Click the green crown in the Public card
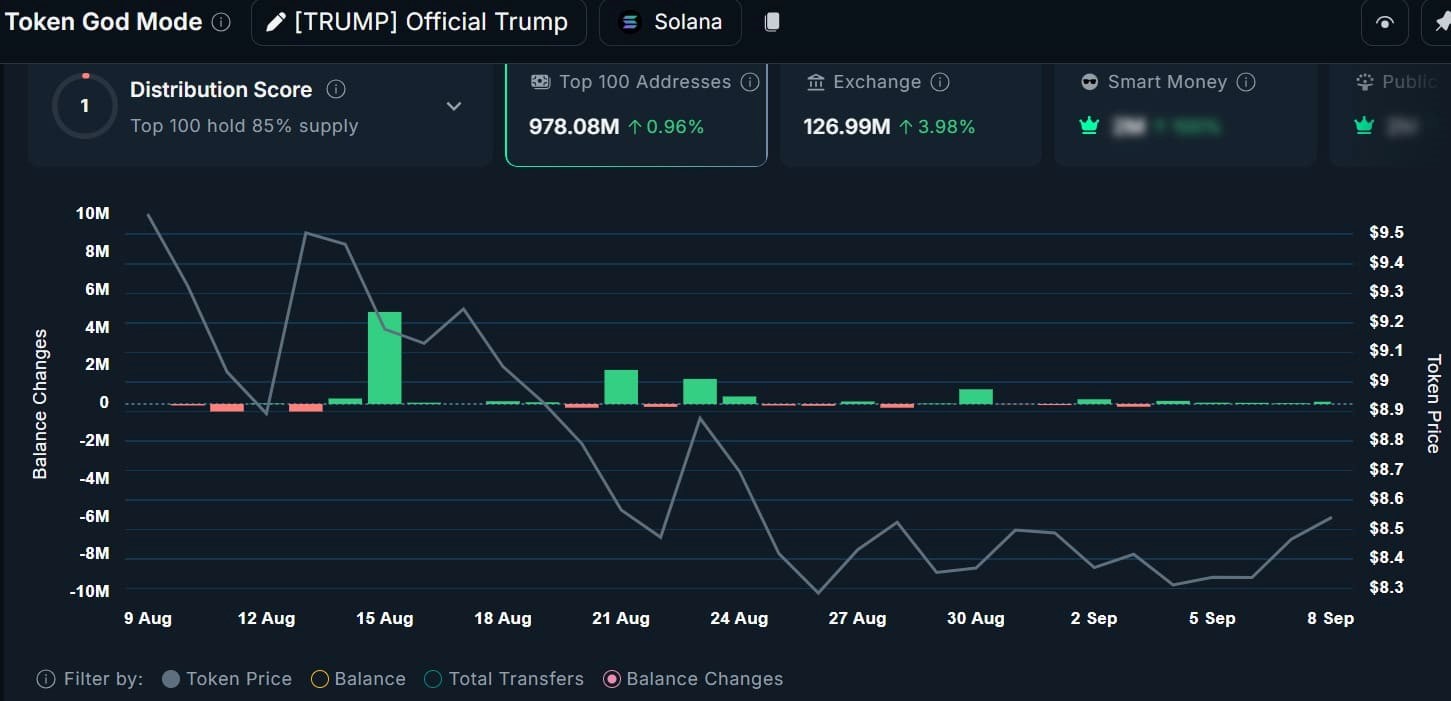This screenshot has width=1451, height=701. pos(1363,126)
